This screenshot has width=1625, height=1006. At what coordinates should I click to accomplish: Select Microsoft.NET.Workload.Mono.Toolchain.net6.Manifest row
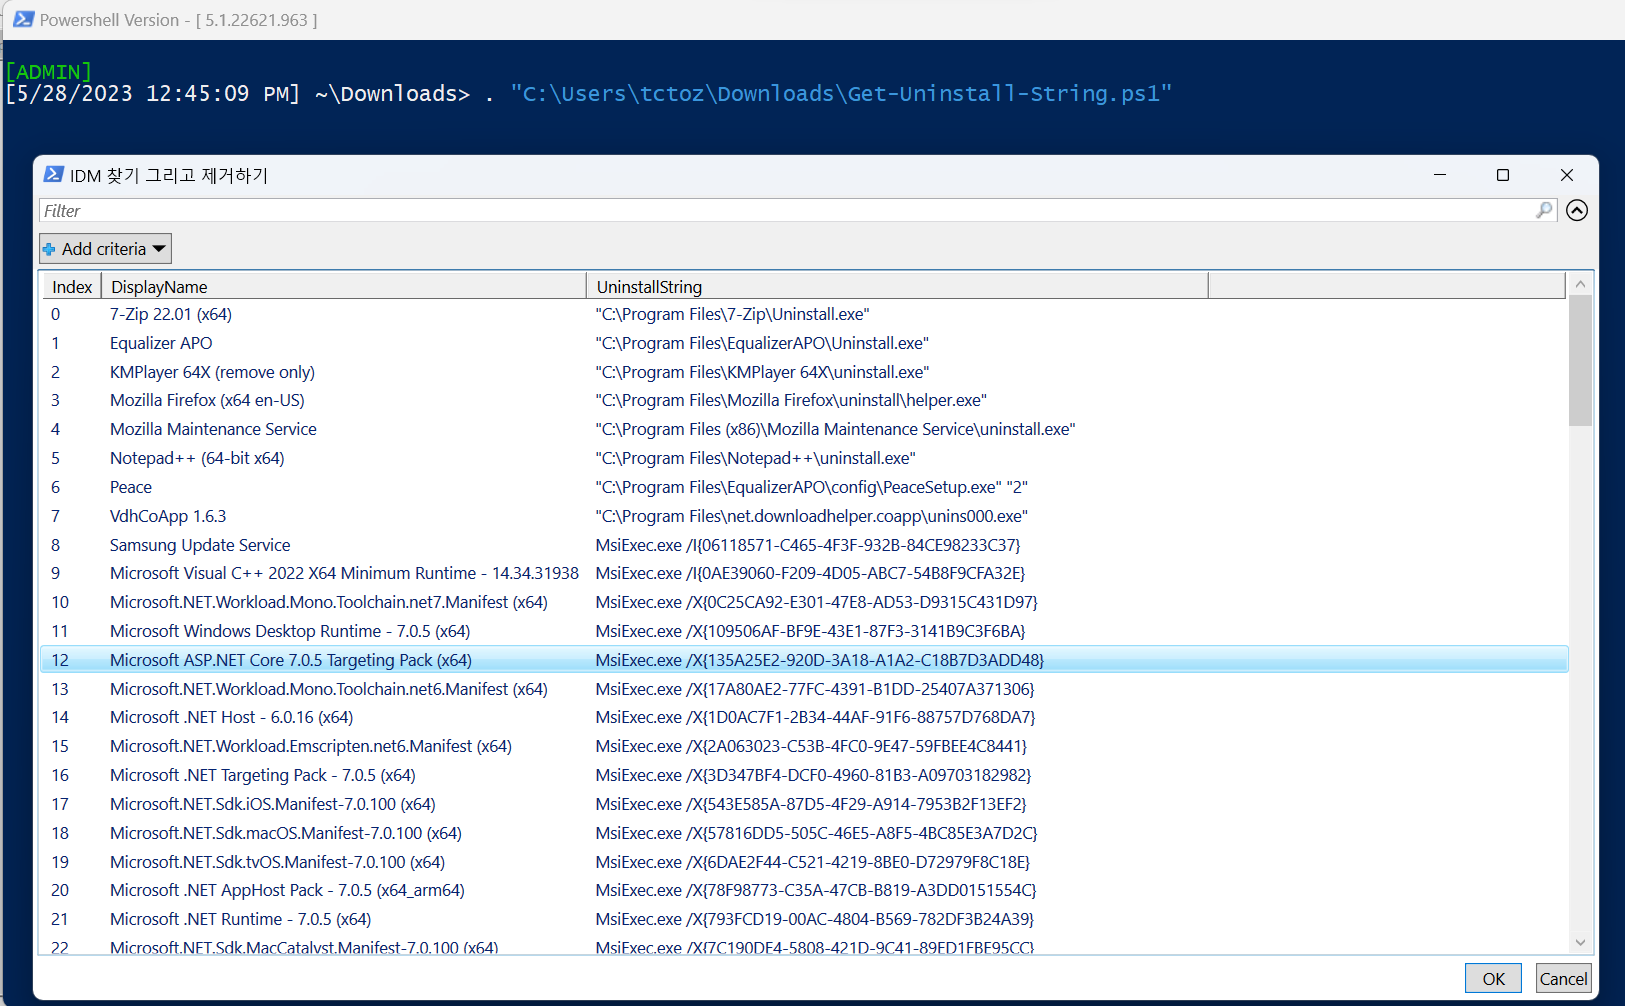pos(804,689)
